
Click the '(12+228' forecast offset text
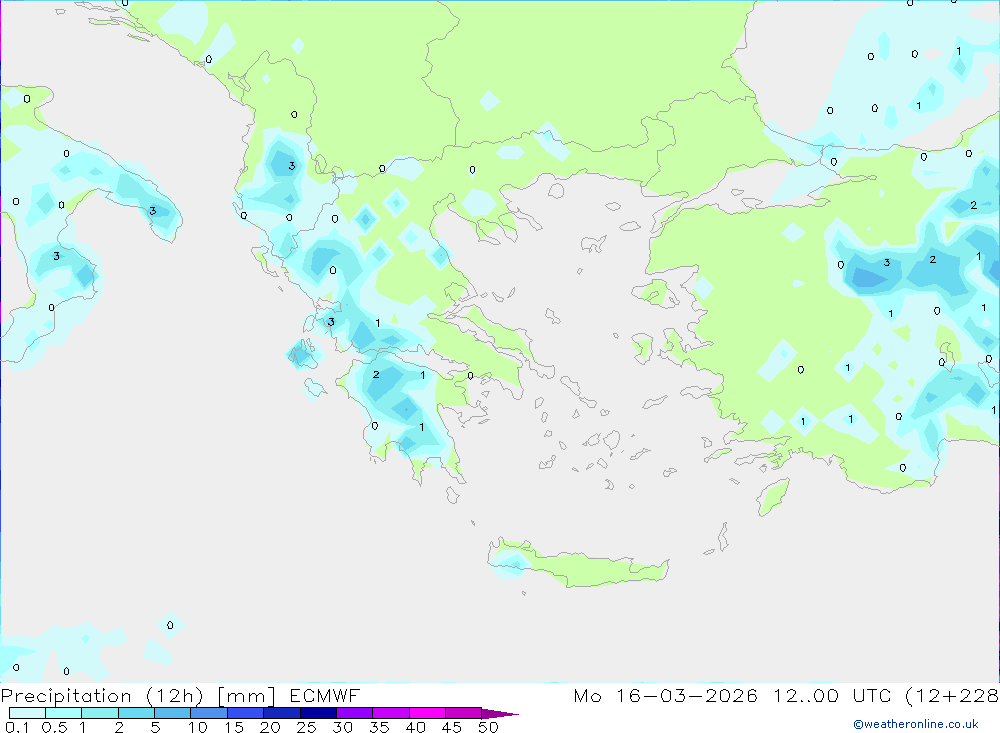click(952, 696)
